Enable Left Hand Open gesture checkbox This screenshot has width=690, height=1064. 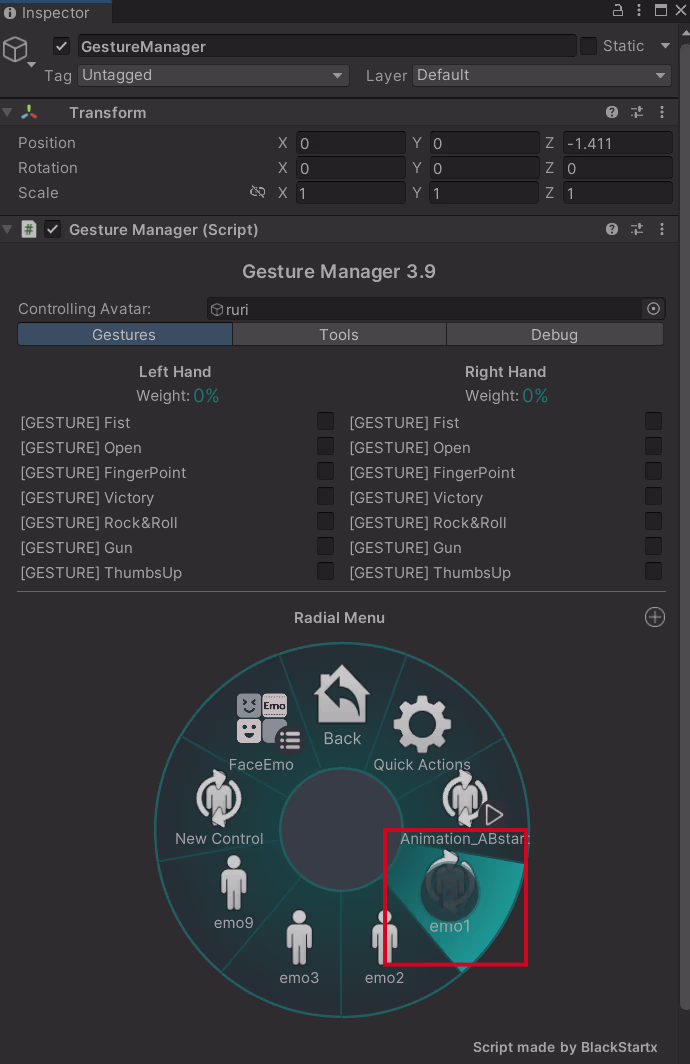(x=326, y=446)
